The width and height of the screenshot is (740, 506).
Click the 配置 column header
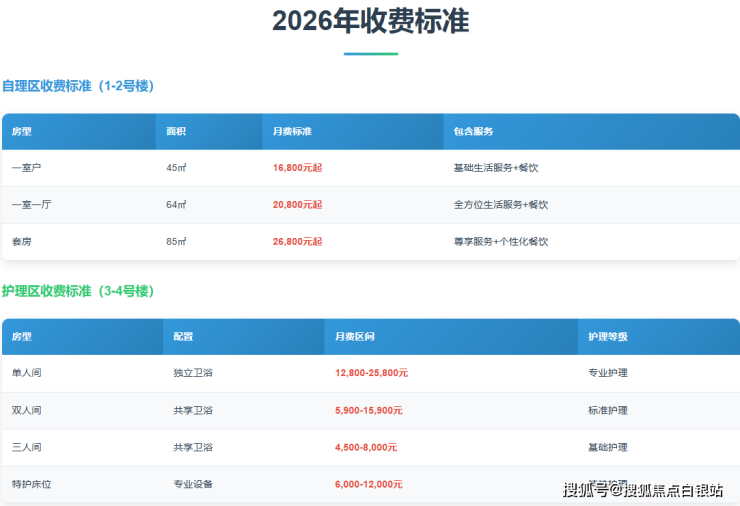(183, 337)
